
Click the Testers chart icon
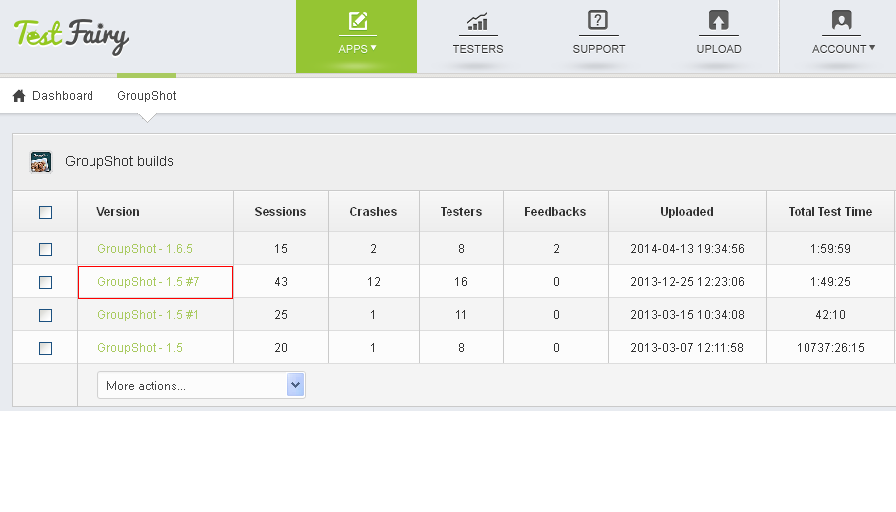(478, 21)
